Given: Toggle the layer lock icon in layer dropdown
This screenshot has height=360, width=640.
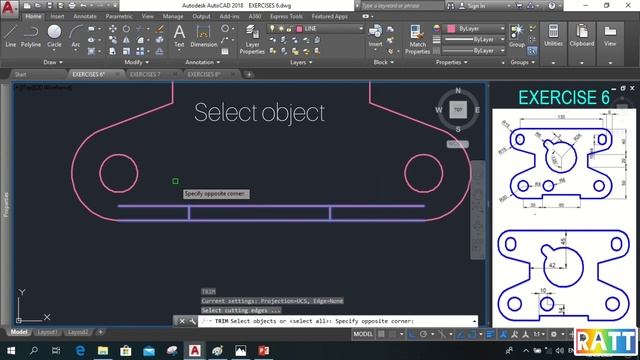Looking at the screenshot, I should click(289, 29).
